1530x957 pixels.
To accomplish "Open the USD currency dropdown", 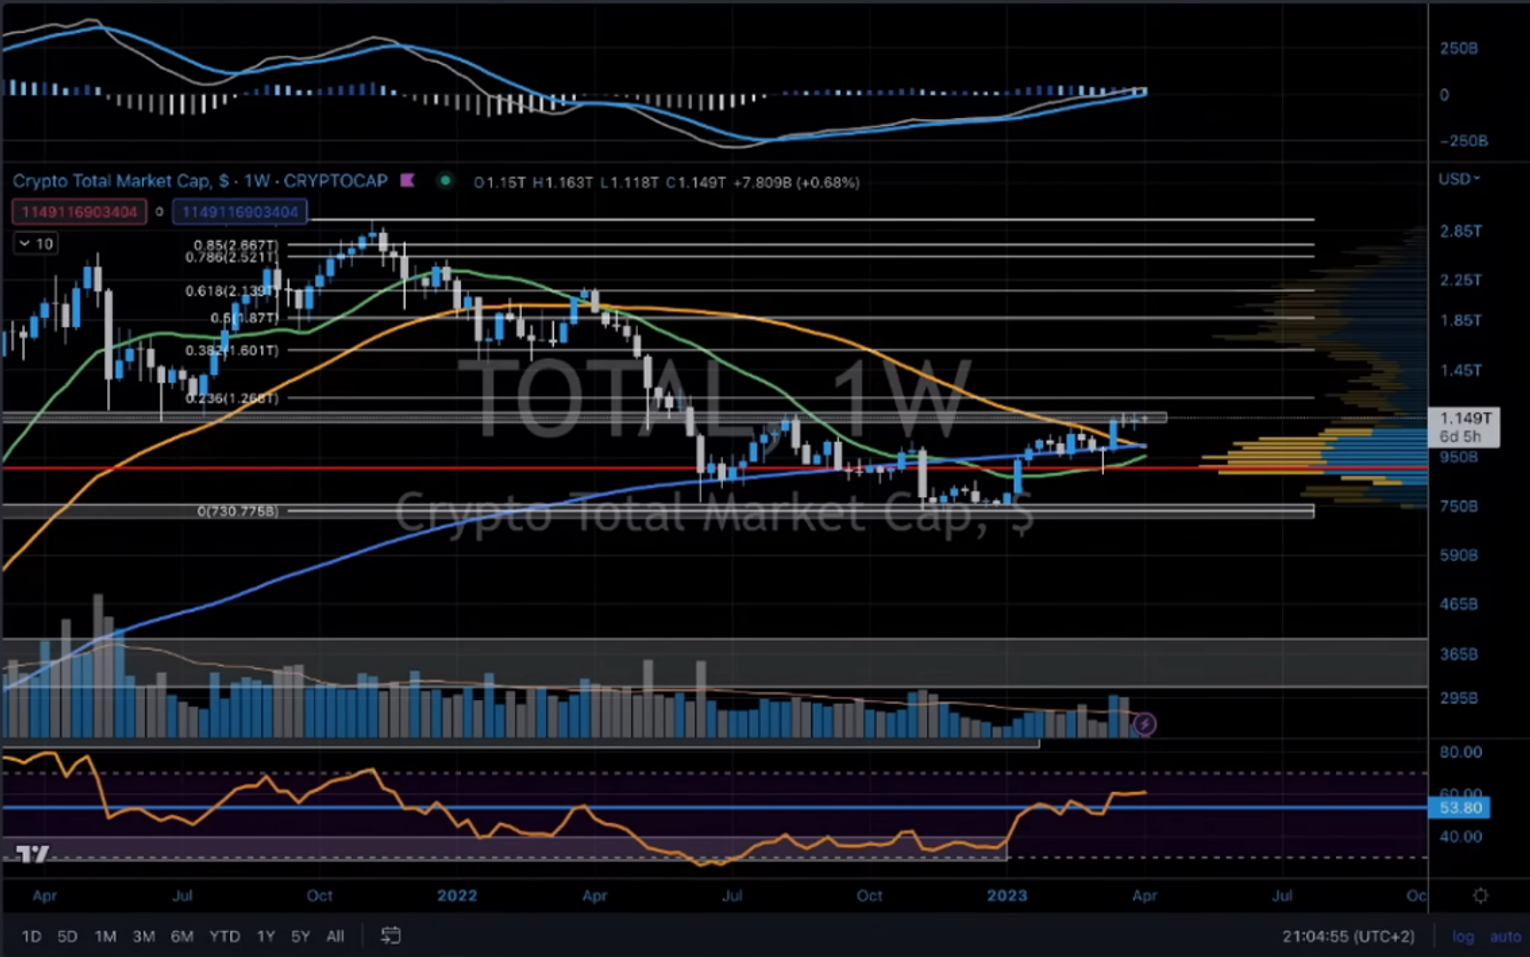I will point(1459,179).
